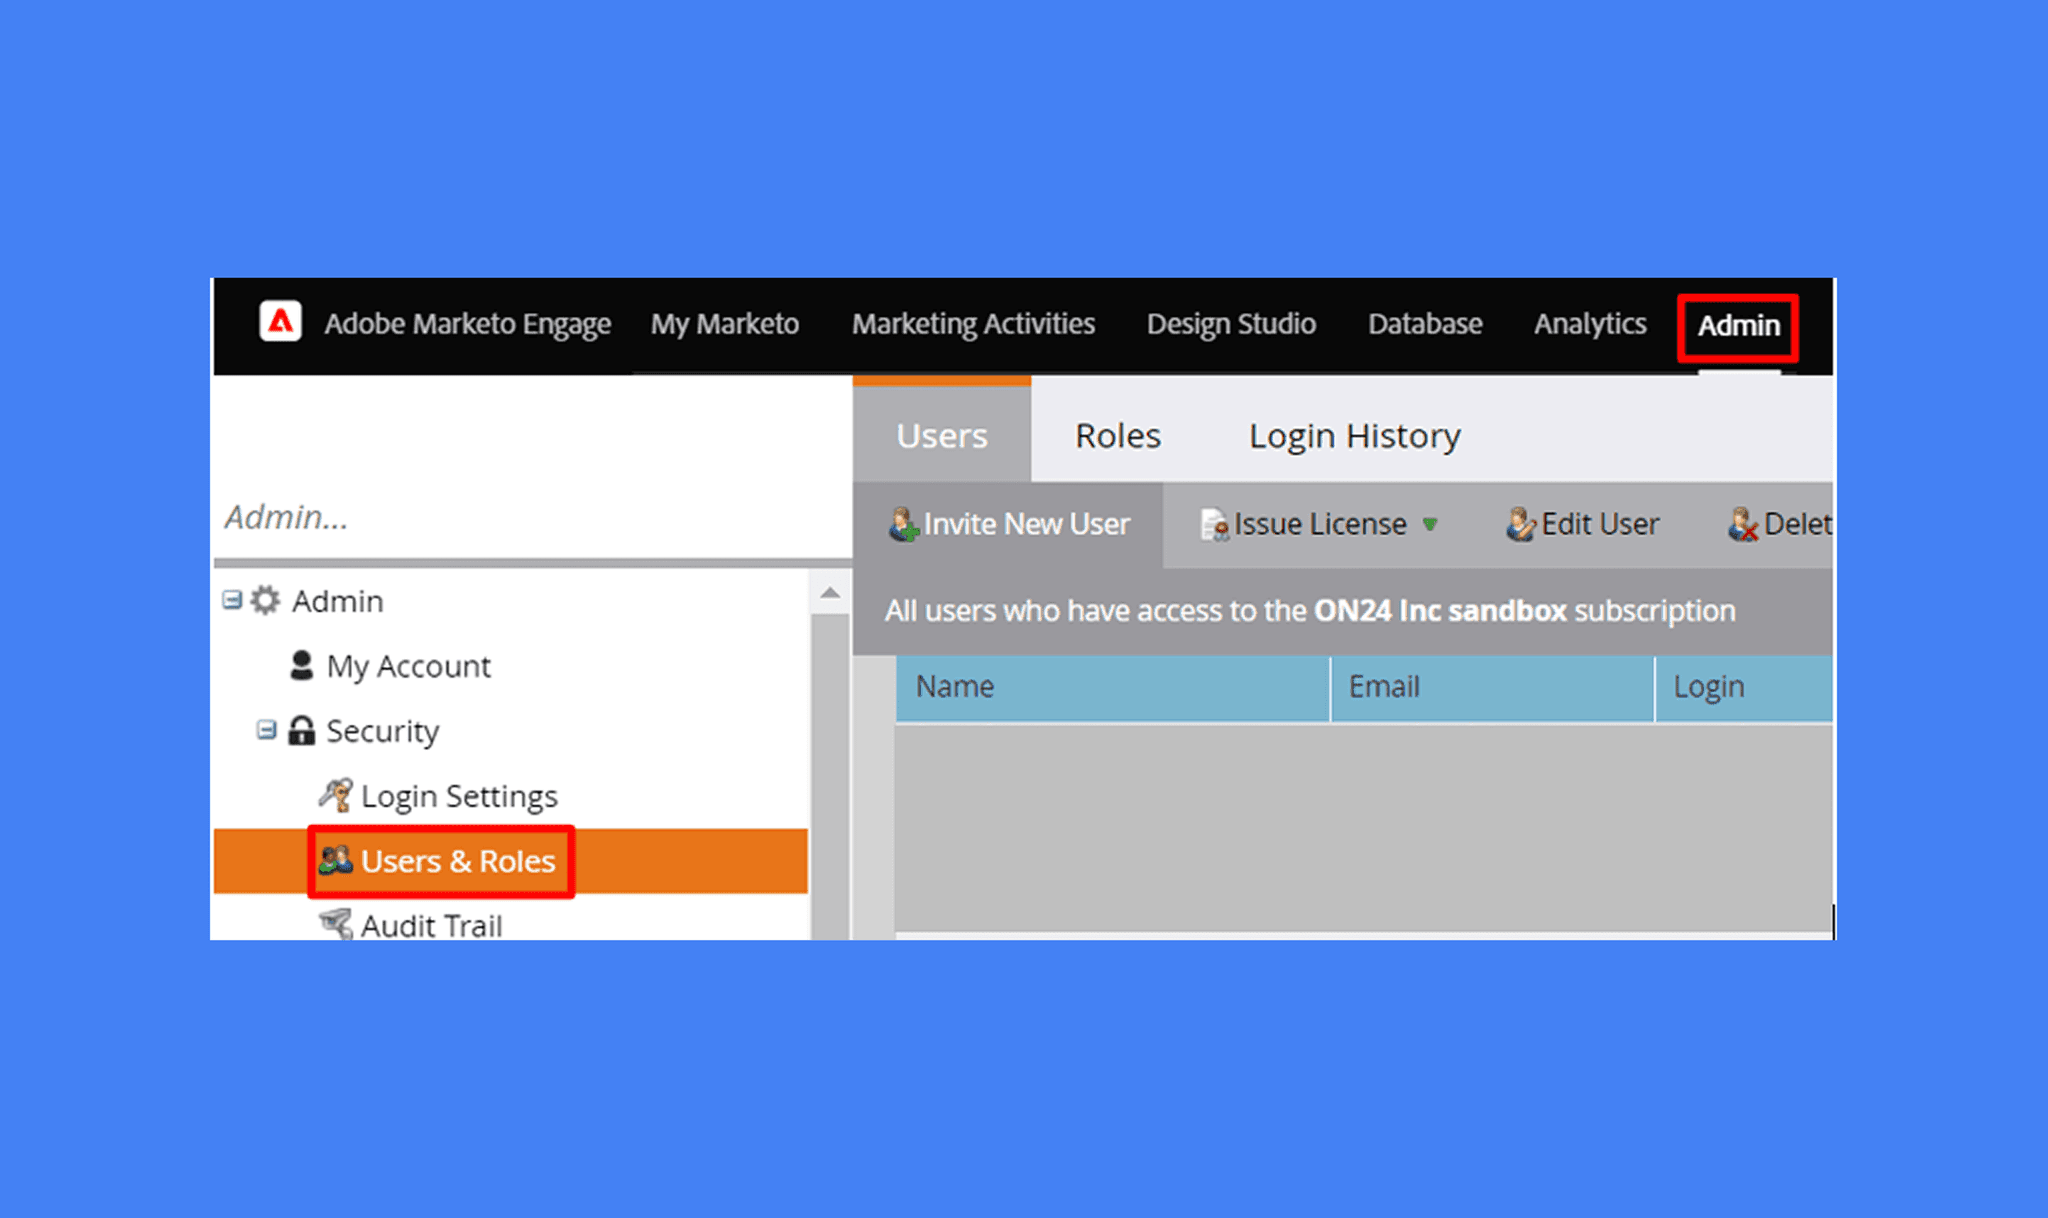Click the ON24 Inc sandbox subscription text

pos(1310,610)
